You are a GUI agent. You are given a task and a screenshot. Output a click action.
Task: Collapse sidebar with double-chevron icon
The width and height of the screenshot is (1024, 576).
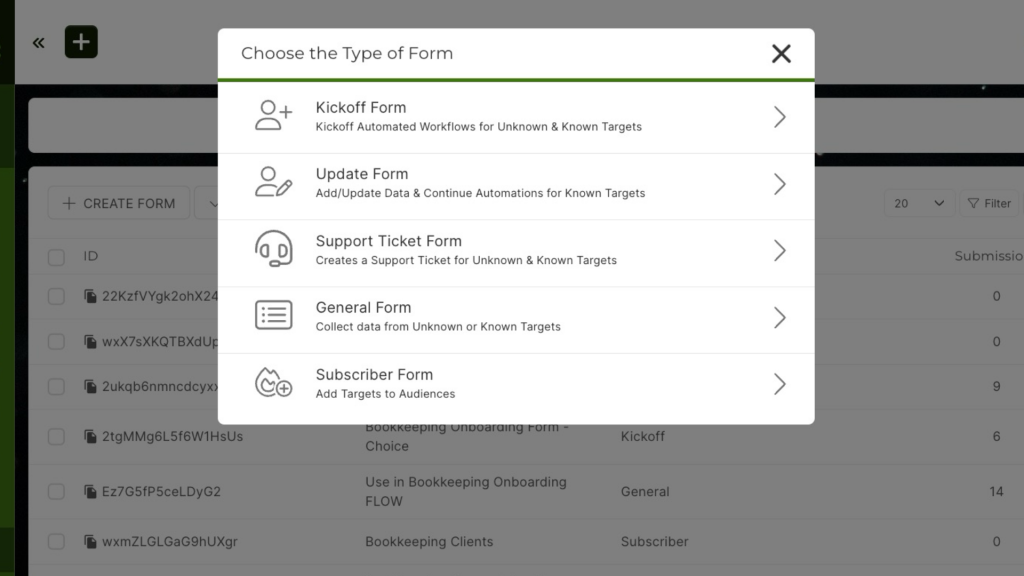(38, 42)
